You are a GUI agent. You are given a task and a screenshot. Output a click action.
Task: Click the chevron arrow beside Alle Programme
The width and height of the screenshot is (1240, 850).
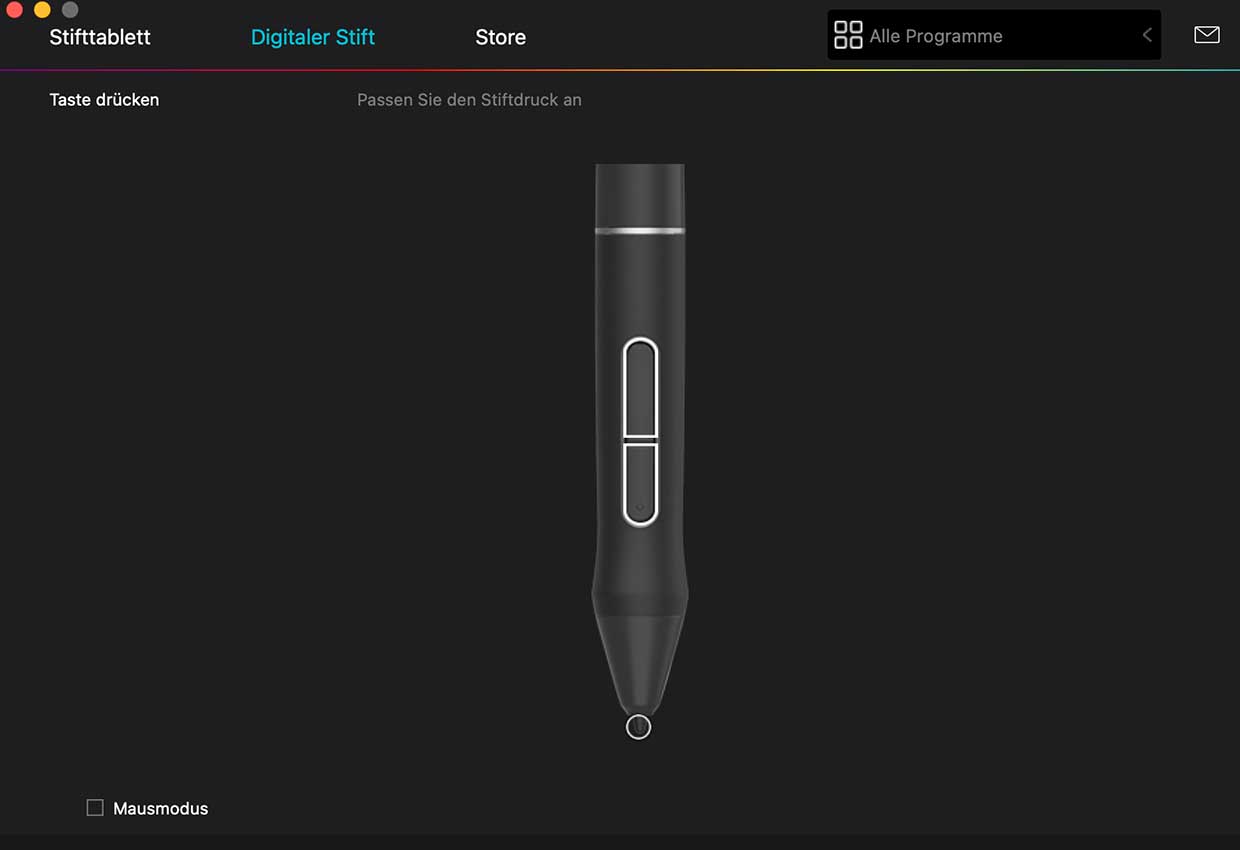(x=1147, y=35)
